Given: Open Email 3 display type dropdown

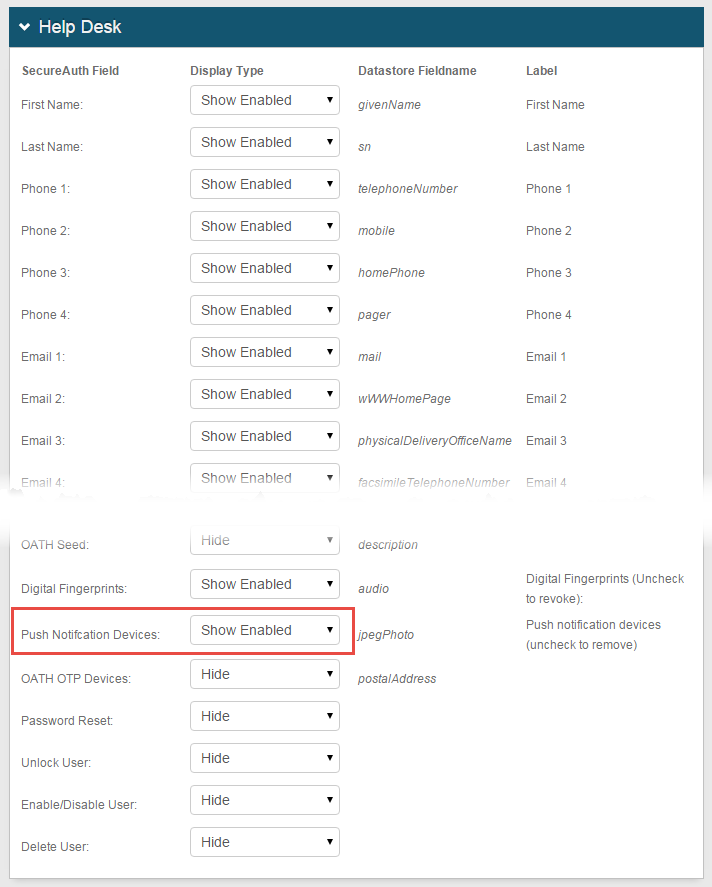Looking at the screenshot, I should click(265, 436).
